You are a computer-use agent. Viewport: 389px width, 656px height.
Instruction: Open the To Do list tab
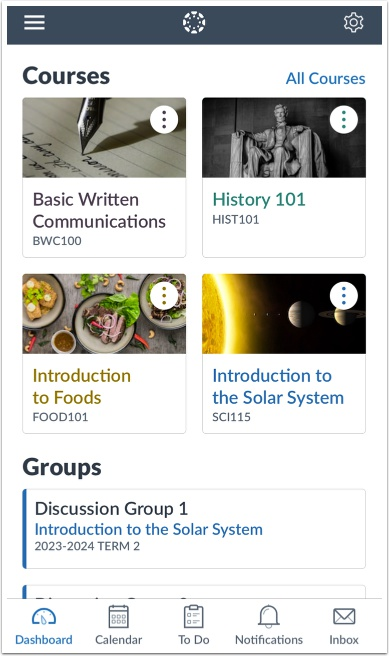point(194,625)
